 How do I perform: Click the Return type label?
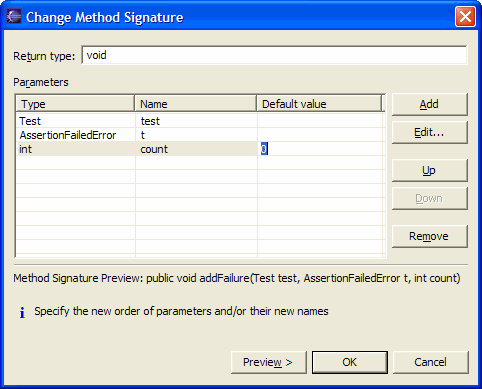pyautogui.click(x=44, y=56)
